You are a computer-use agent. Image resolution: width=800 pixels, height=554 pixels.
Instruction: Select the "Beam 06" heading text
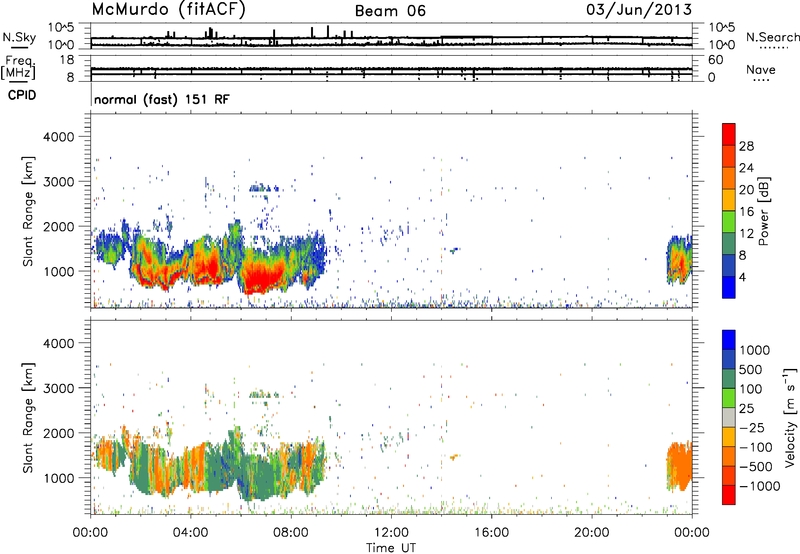pyautogui.click(x=390, y=11)
